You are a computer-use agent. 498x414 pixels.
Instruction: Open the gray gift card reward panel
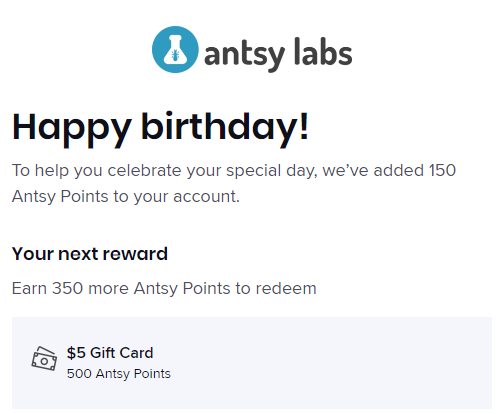pyautogui.click(x=252, y=363)
